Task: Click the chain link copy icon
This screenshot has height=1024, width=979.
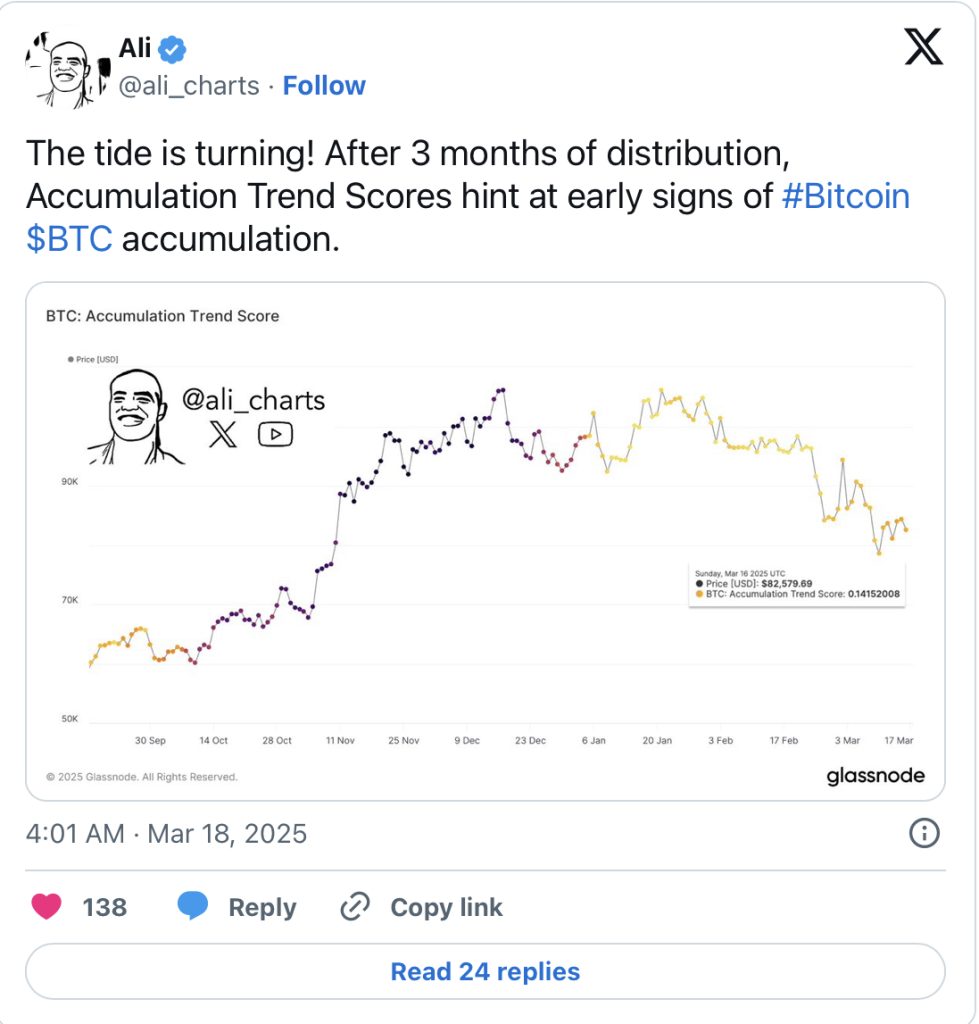Action: pos(355,906)
